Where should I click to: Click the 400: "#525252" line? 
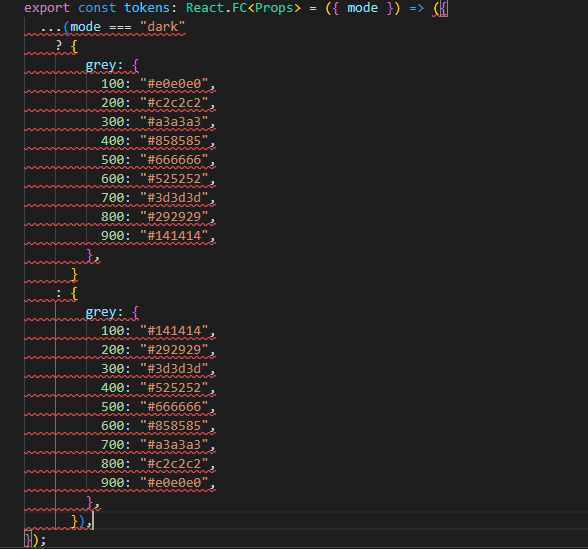[x=158, y=388]
